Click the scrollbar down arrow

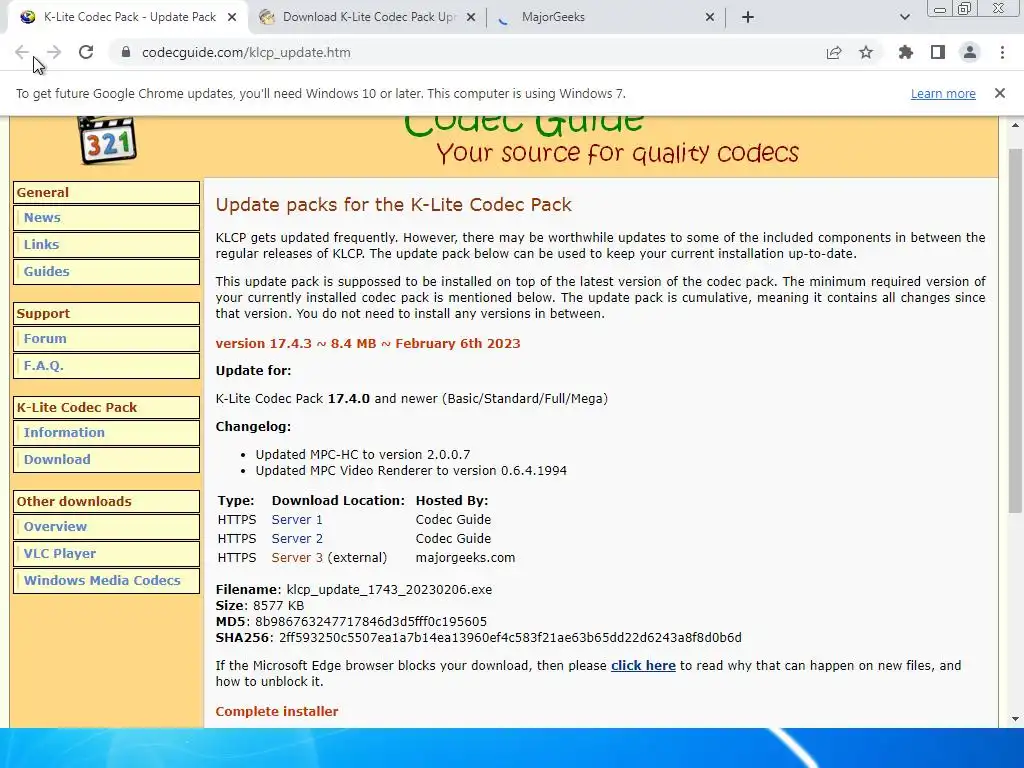point(1015,719)
